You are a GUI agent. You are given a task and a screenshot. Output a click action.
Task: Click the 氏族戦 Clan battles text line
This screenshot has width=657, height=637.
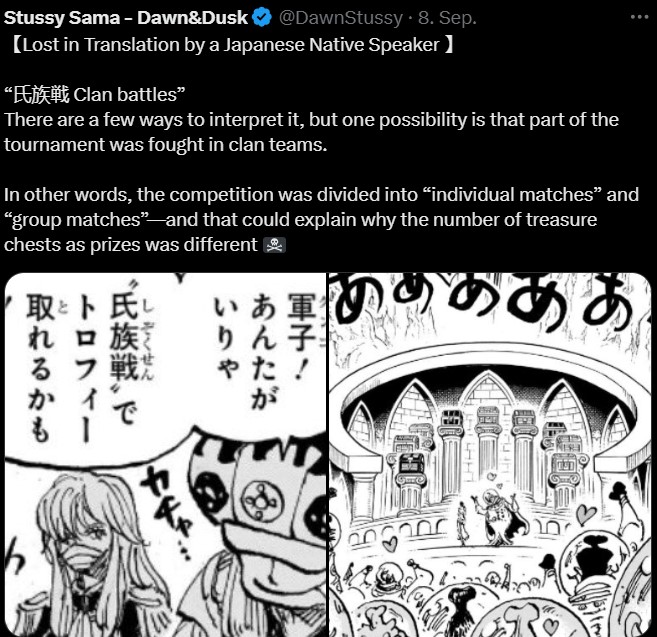tap(94, 95)
